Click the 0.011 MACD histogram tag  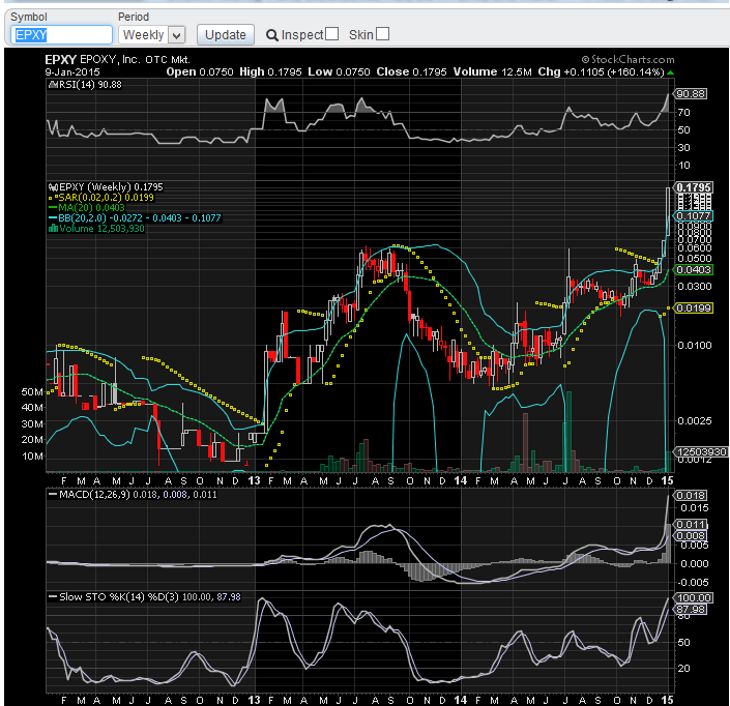[691, 524]
